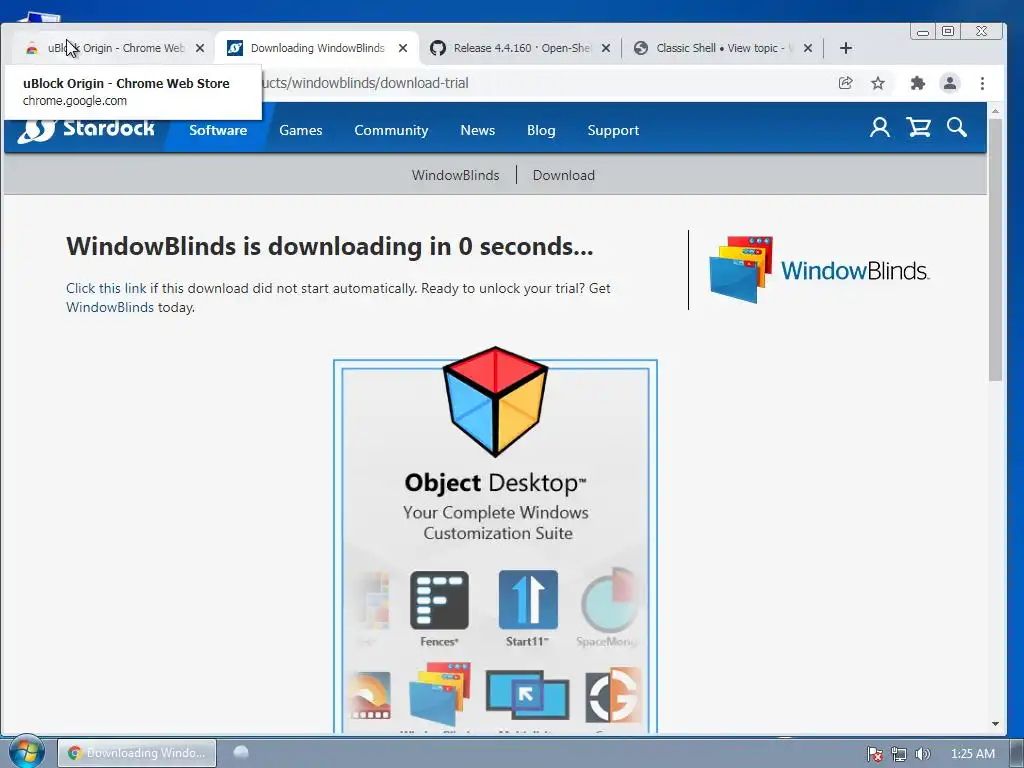Image resolution: width=1024 pixels, height=768 pixels.
Task: Select the Chrome taskbar button Downloading Windo...
Action: [137, 753]
